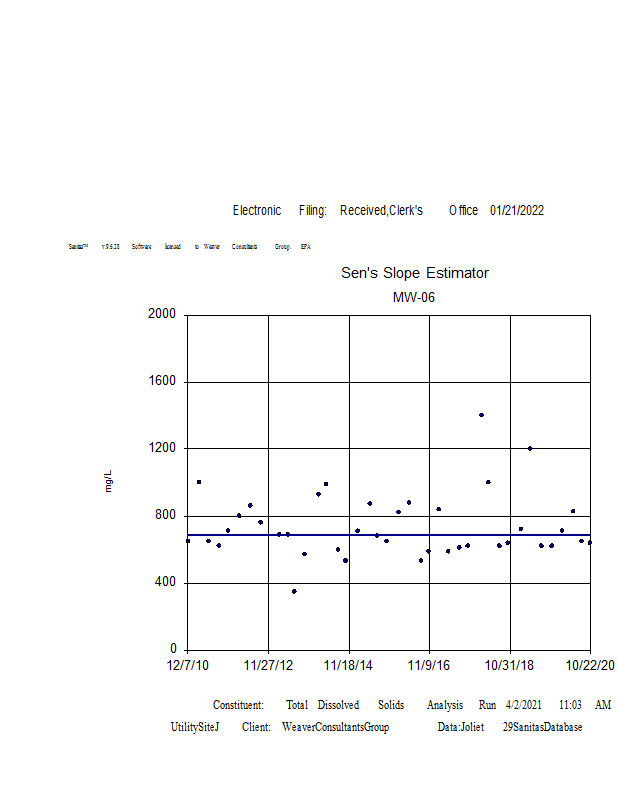Click the "Sen's Slope Estimator" chart title

[x=415, y=273]
